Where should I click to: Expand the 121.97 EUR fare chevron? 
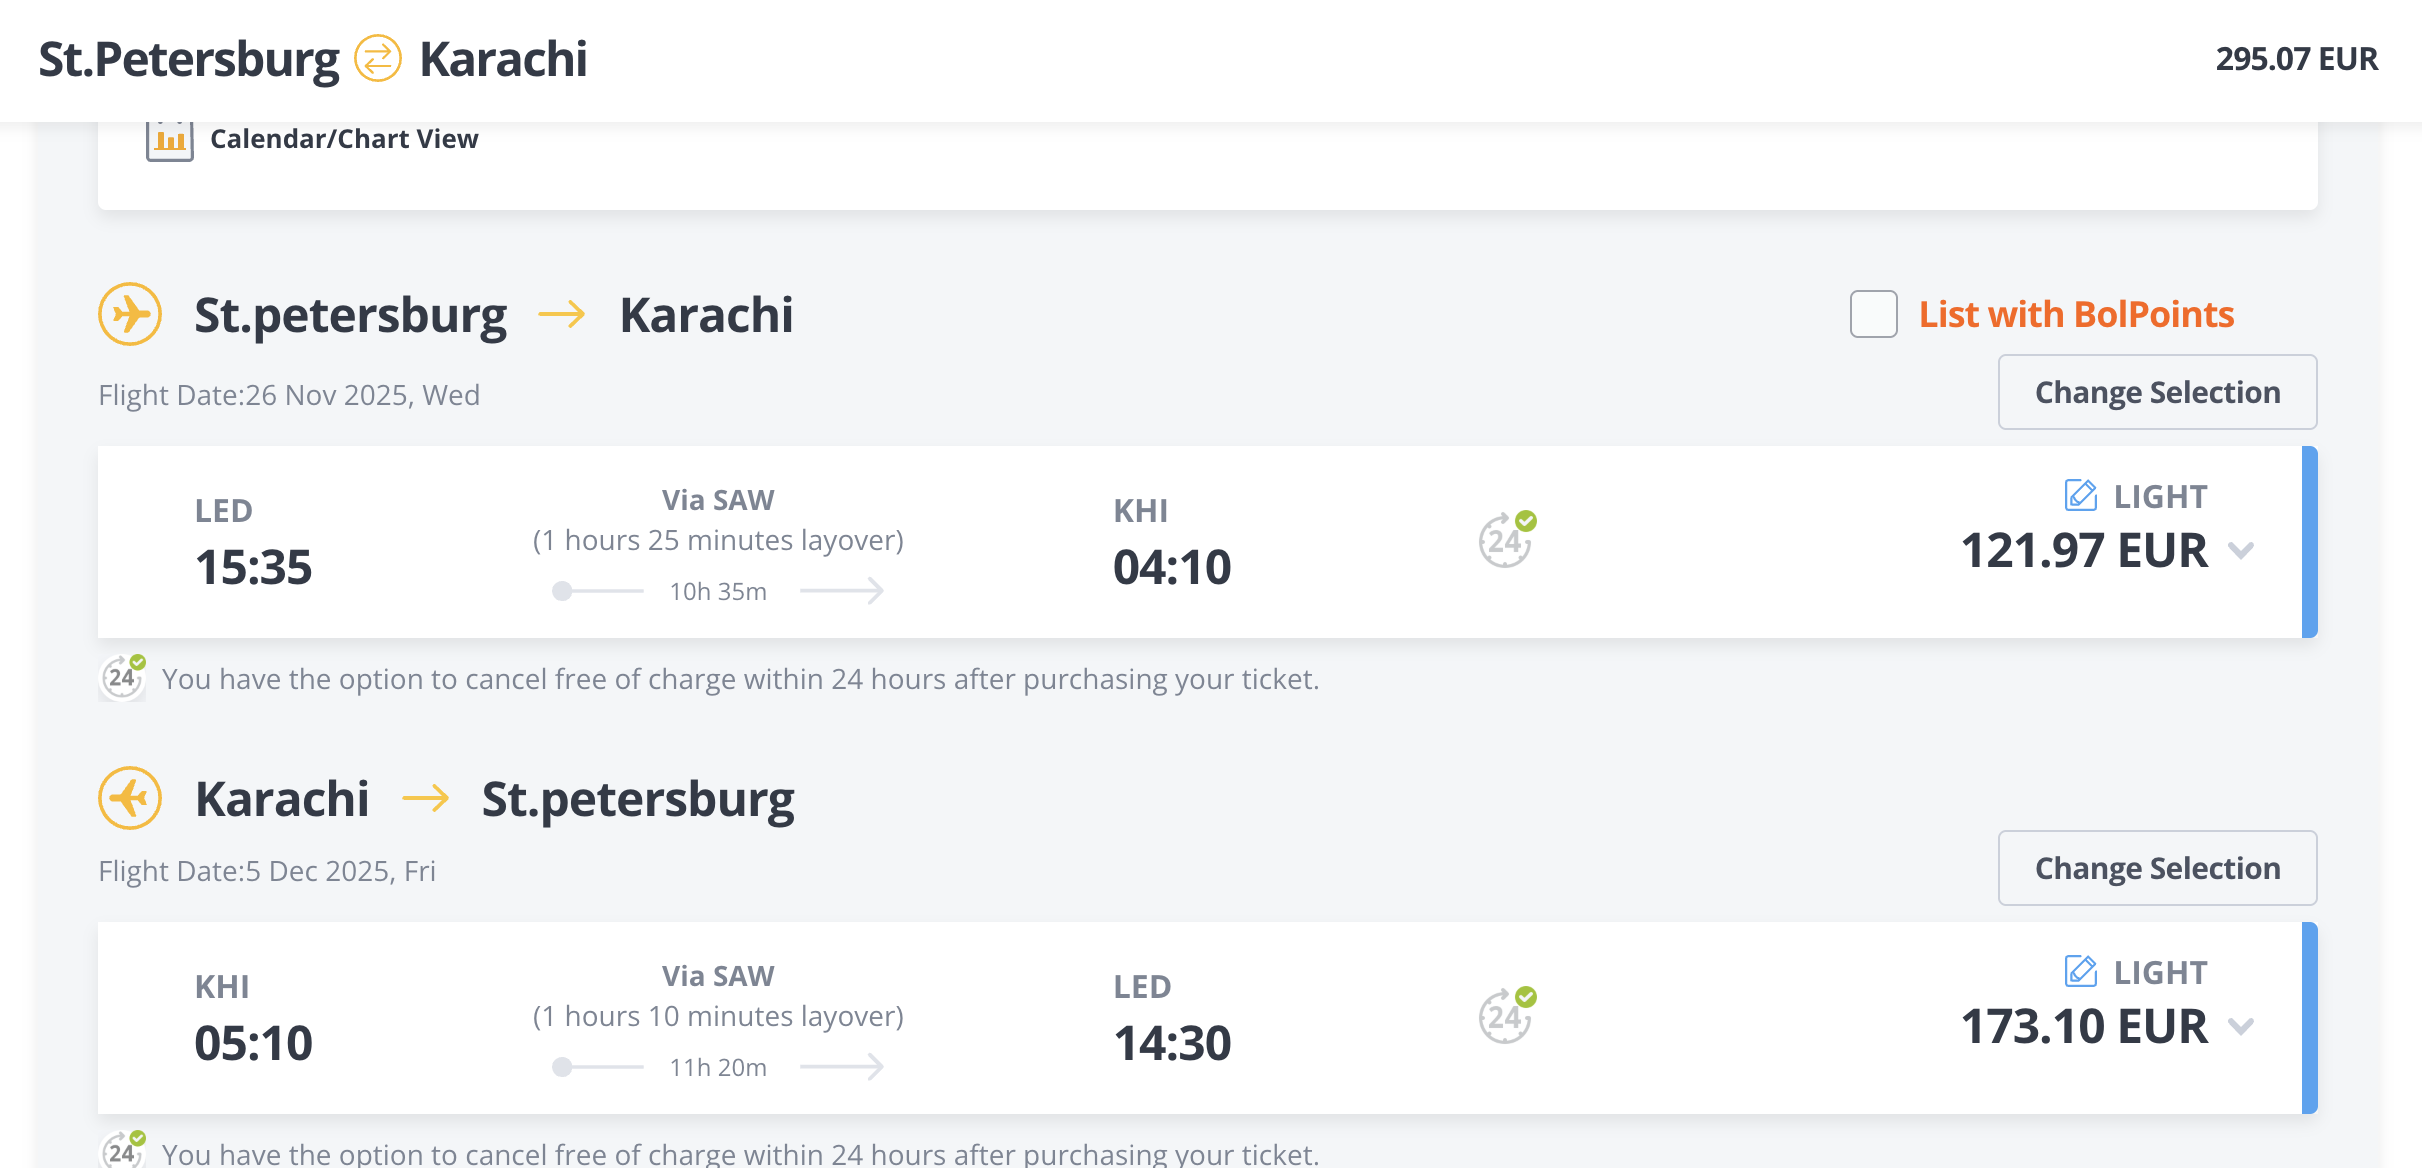tap(2241, 550)
